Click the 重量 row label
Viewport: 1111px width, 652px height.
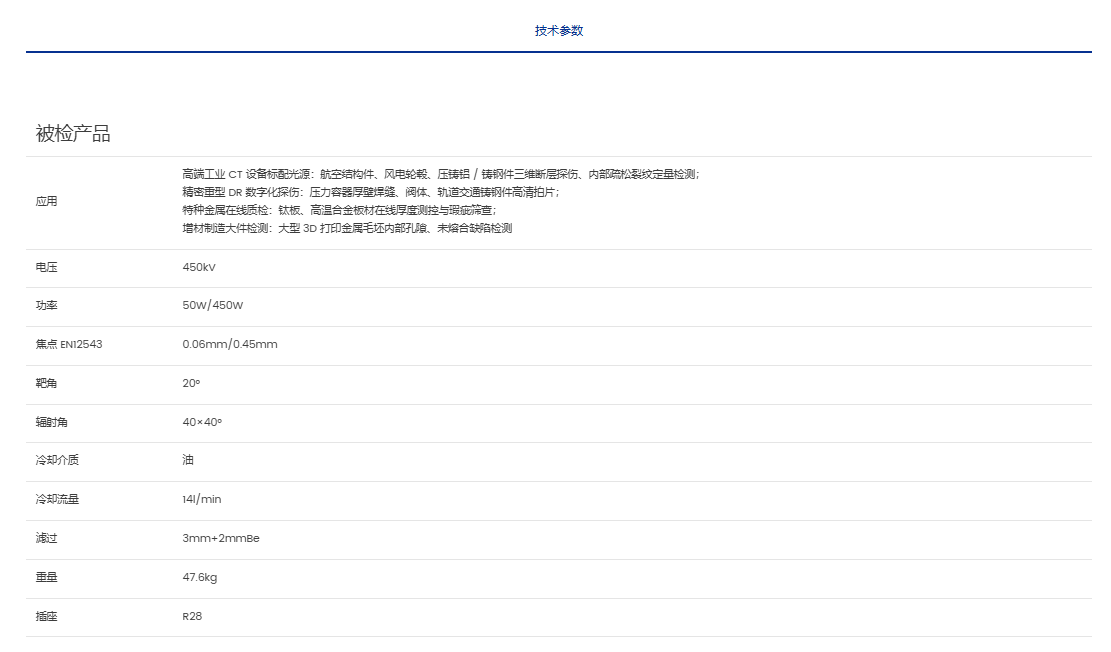[x=46, y=578]
